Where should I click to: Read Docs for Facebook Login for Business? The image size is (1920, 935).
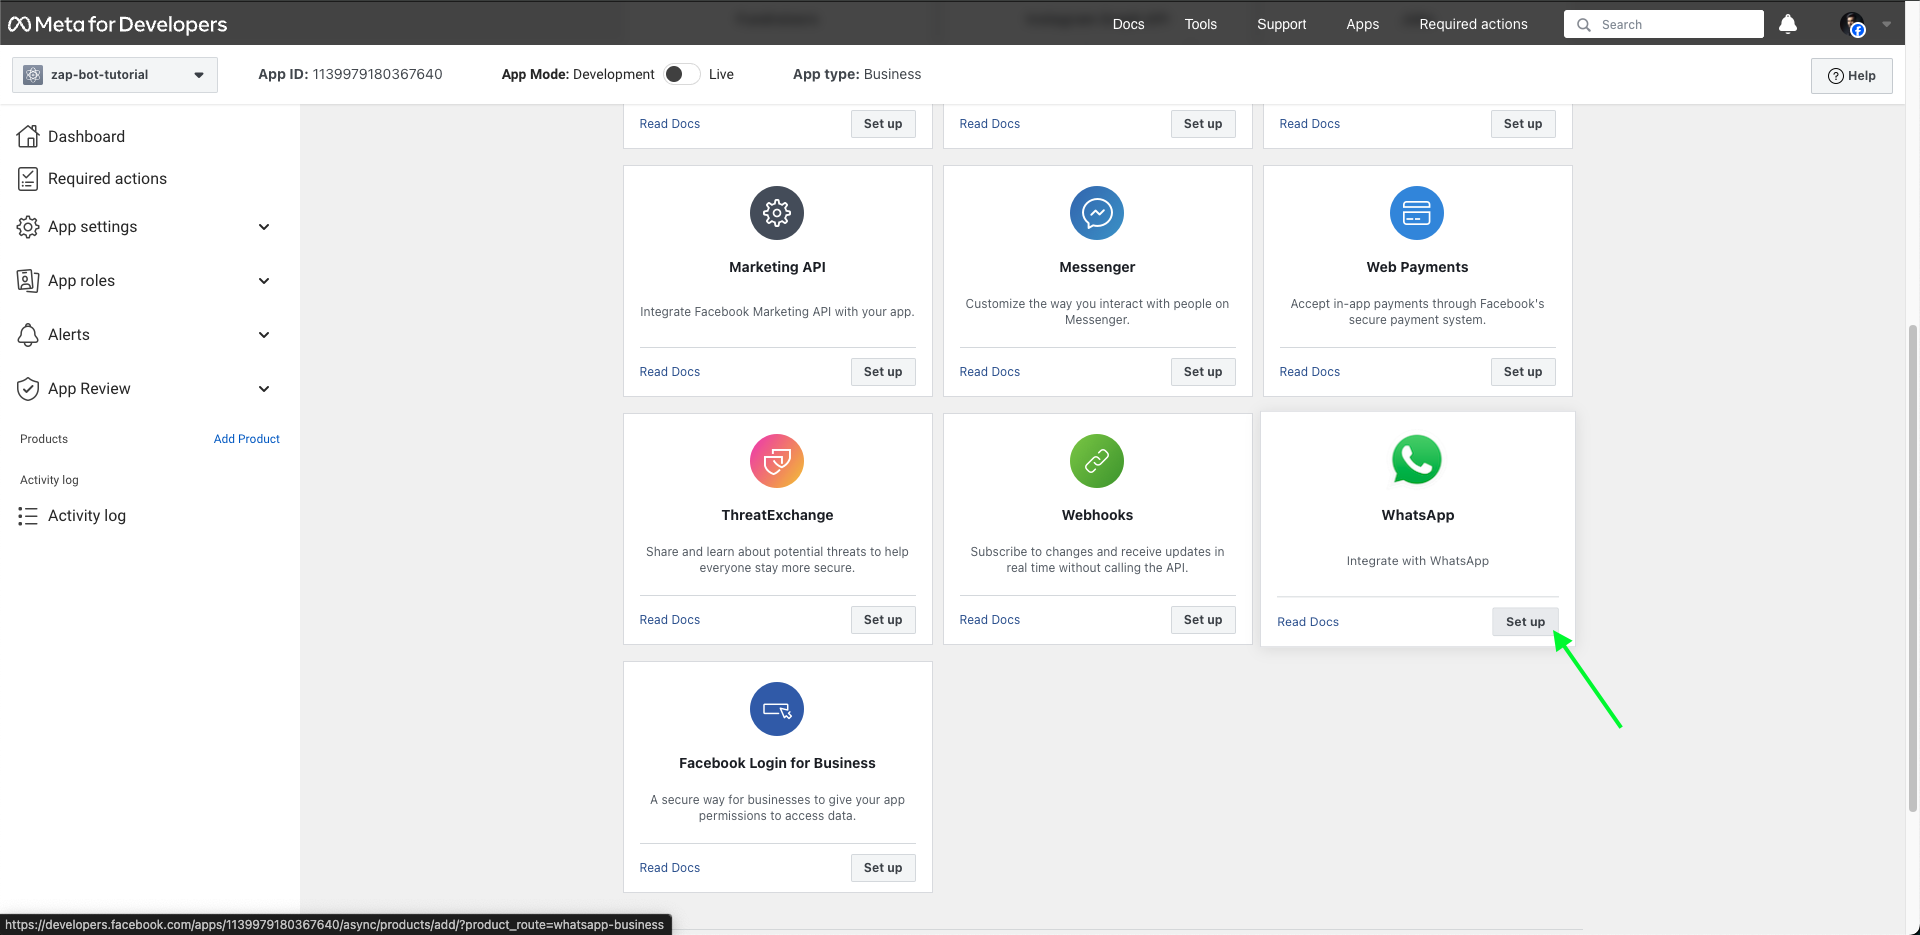coord(670,868)
